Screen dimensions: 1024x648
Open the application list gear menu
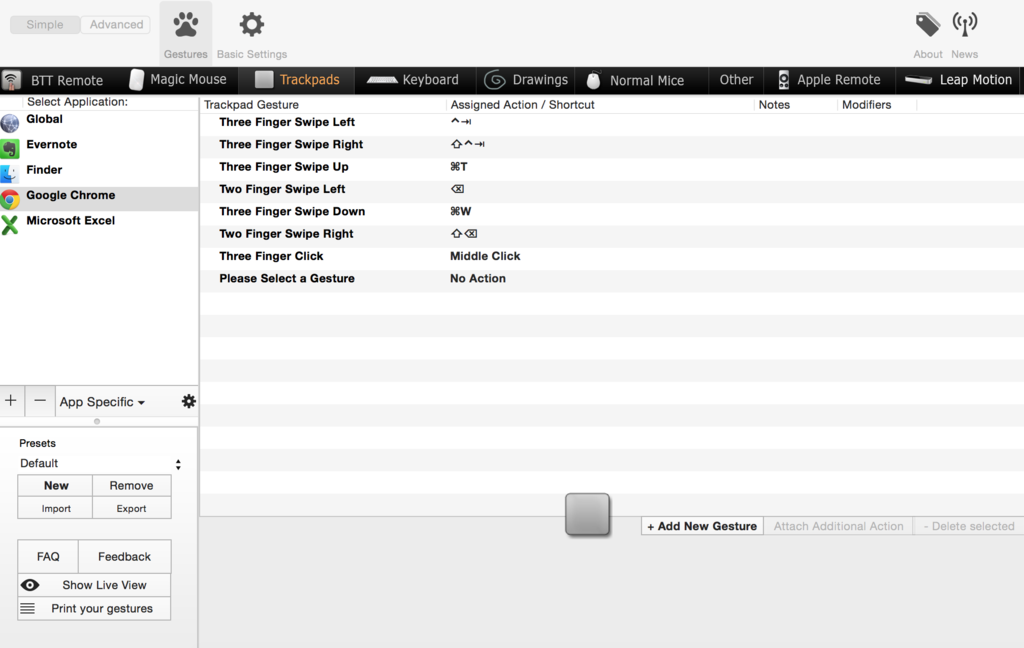point(189,401)
